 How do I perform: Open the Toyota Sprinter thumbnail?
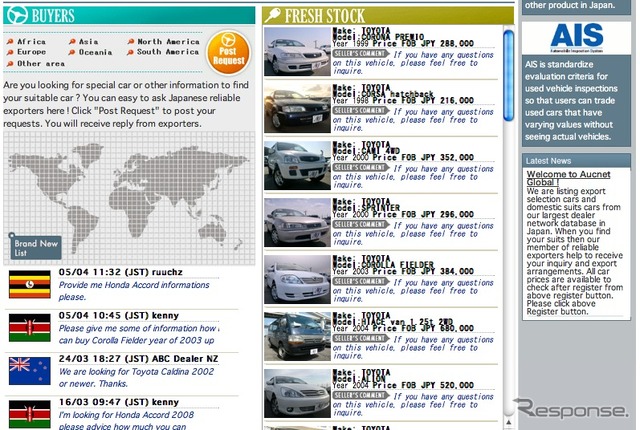coord(297,222)
